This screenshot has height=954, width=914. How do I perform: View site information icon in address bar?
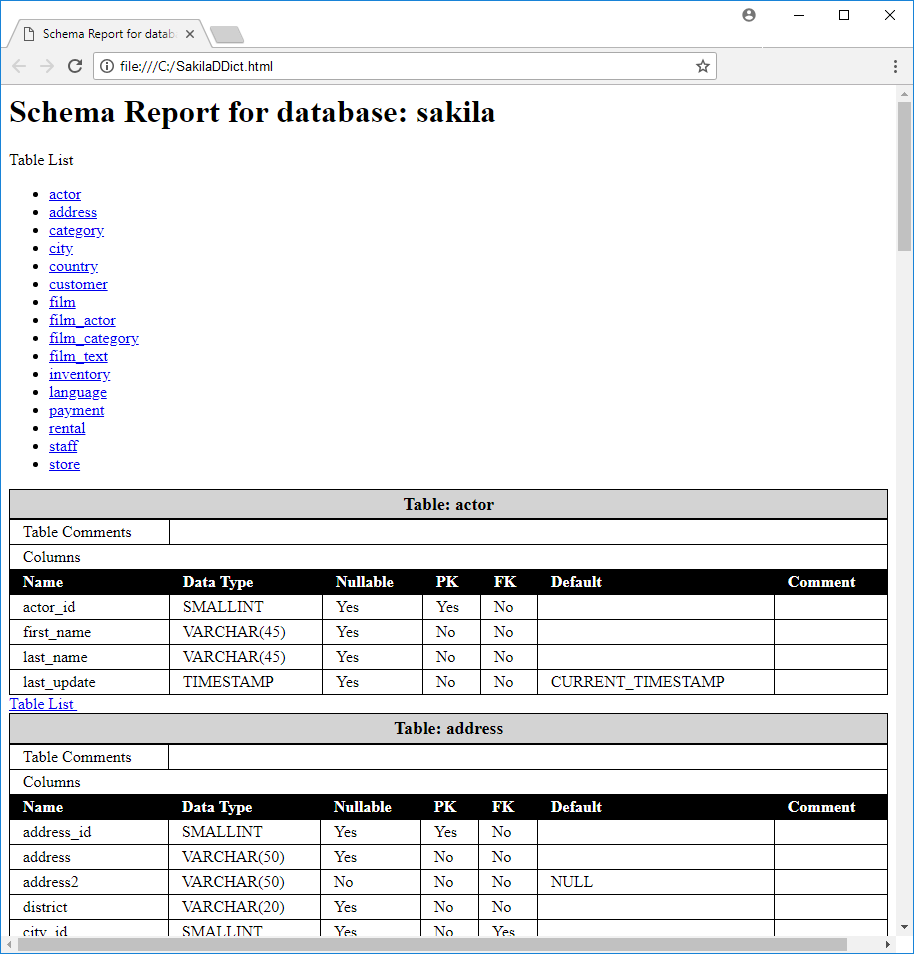[107, 66]
